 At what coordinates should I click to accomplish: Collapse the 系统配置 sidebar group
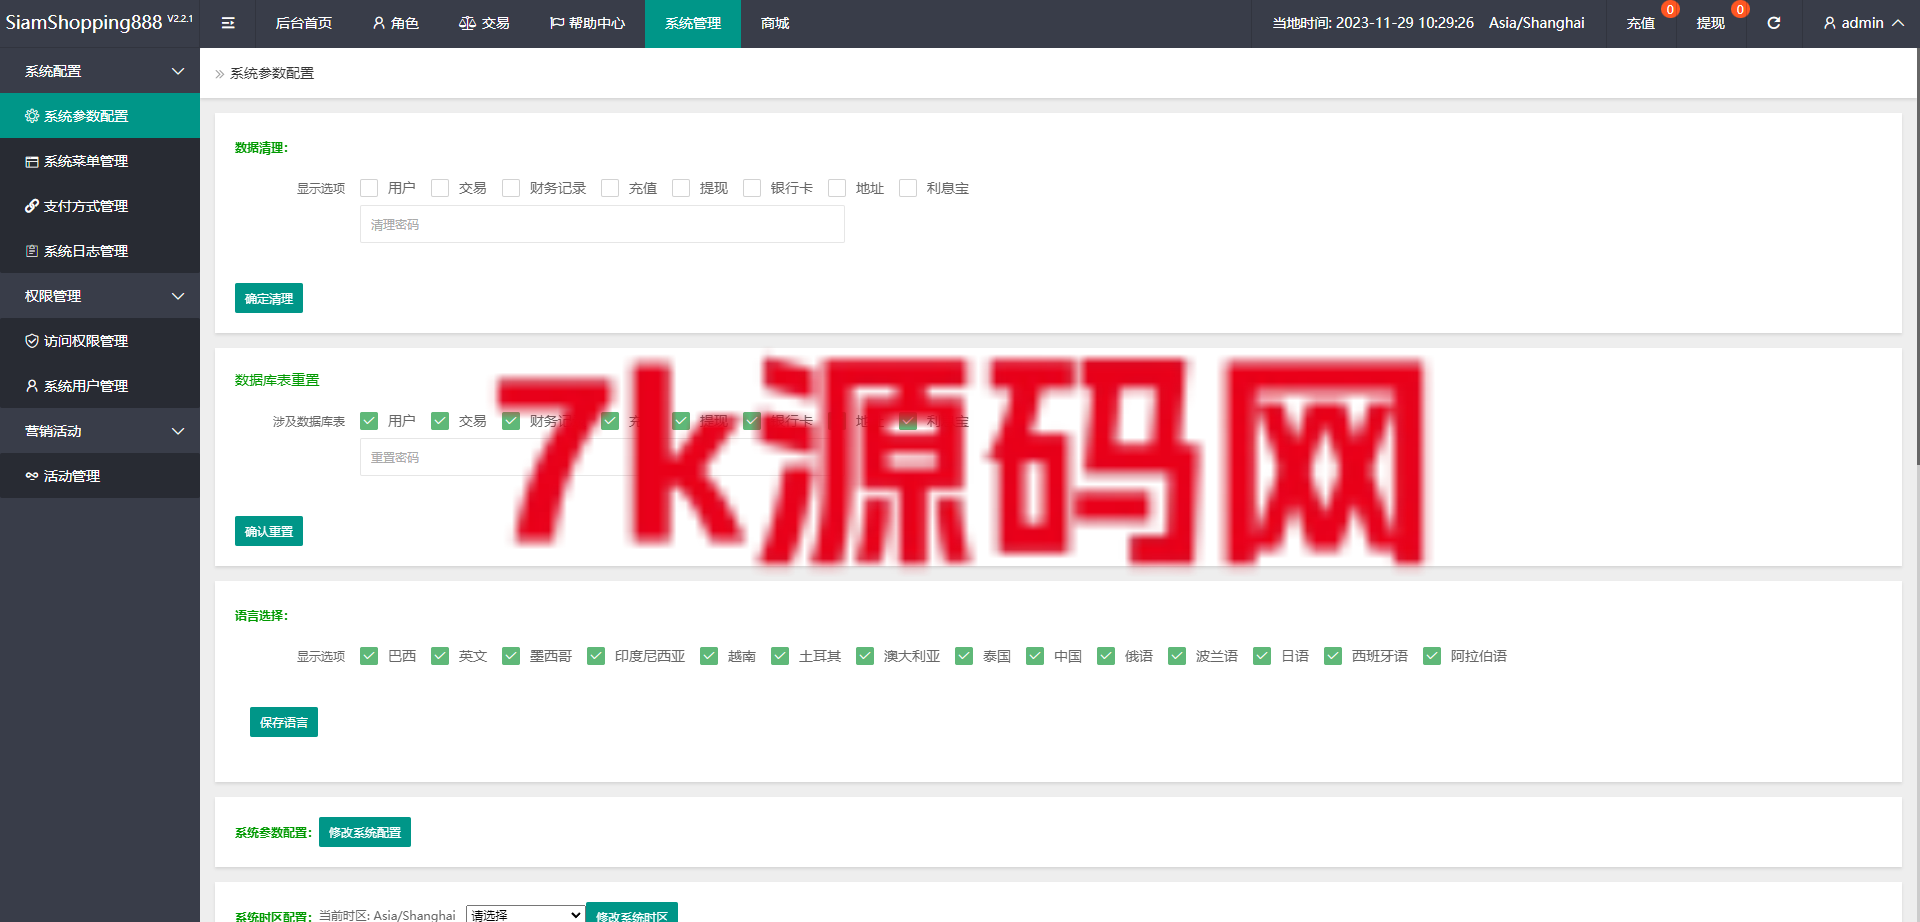(100, 71)
